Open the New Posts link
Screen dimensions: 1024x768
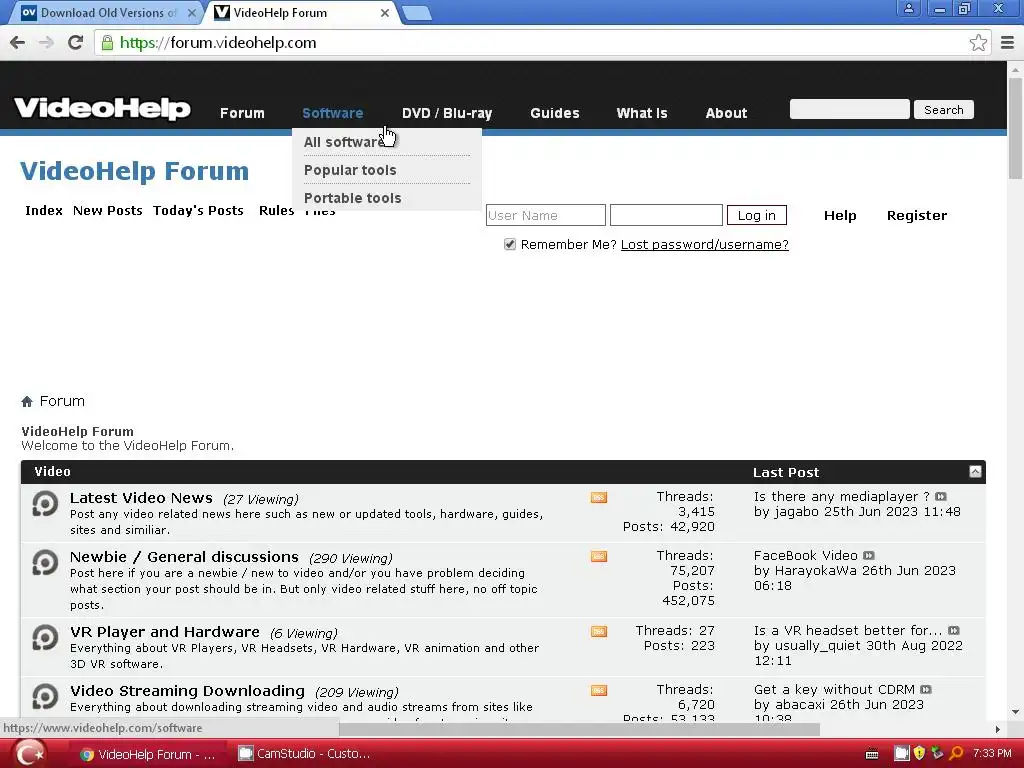(108, 210)
